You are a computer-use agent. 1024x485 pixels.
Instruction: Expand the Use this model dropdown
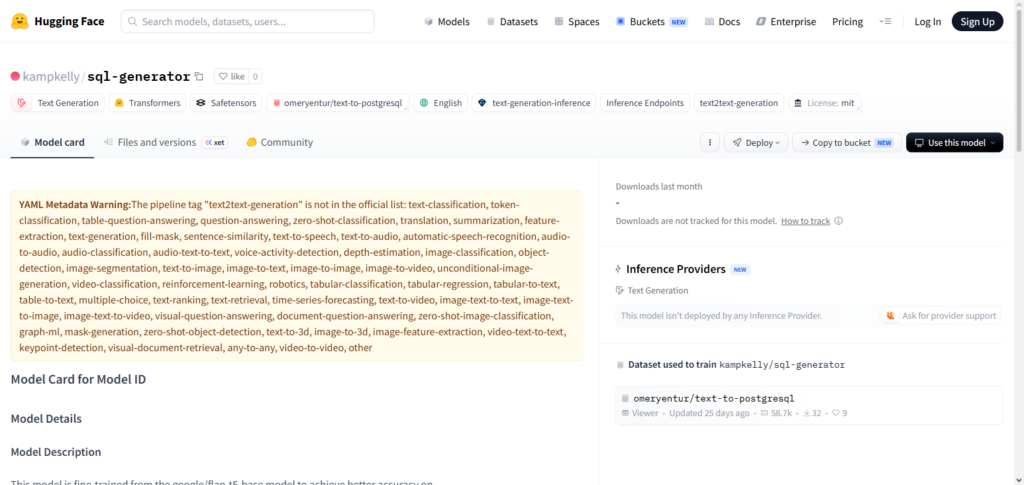[x=954, y=142]
